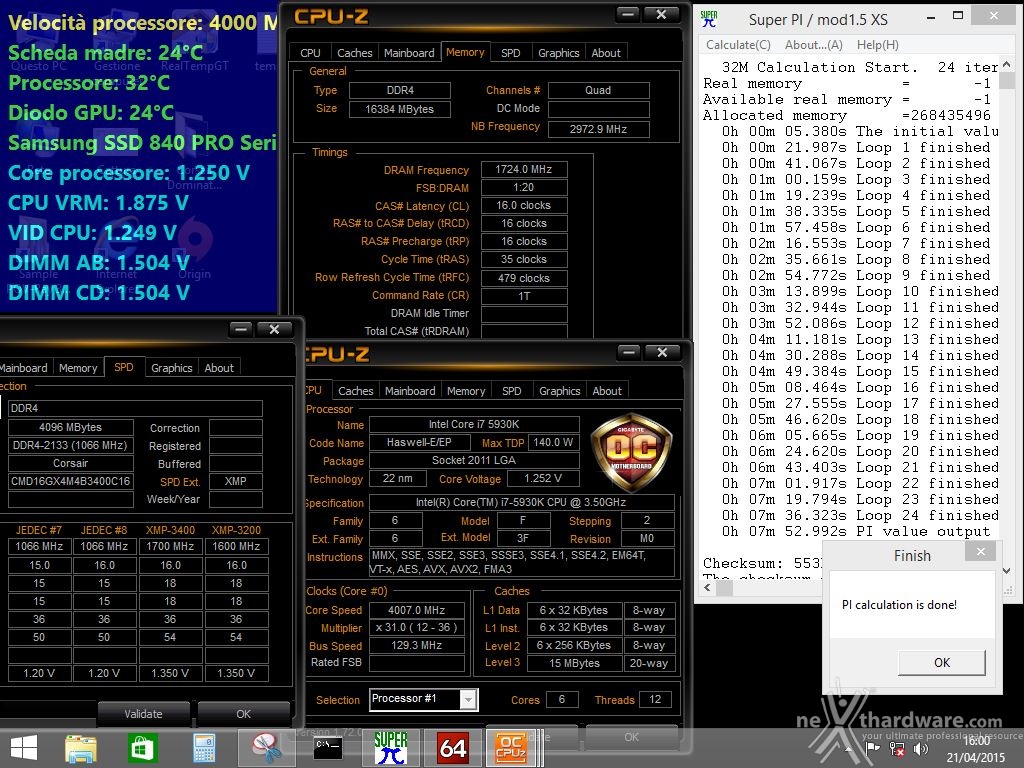Minimize the CPU-Z SPD window
This screenshot has width=1024, height=768.
point(241,329)
